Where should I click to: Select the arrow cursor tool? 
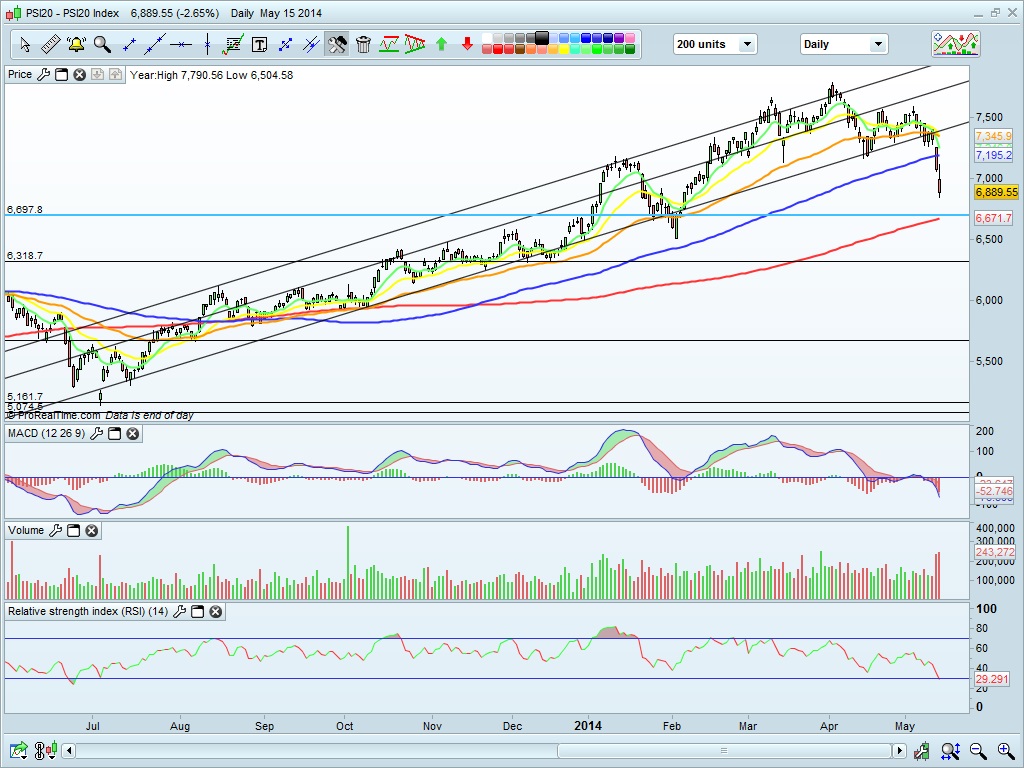point(25,44)
